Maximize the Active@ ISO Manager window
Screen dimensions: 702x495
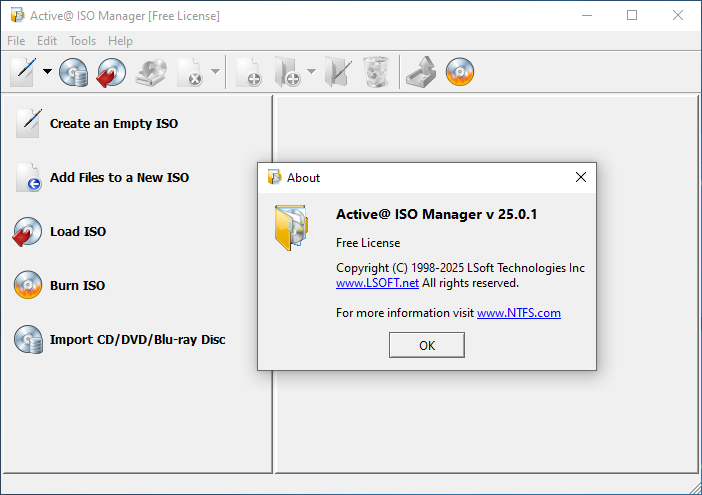(632, 15)
